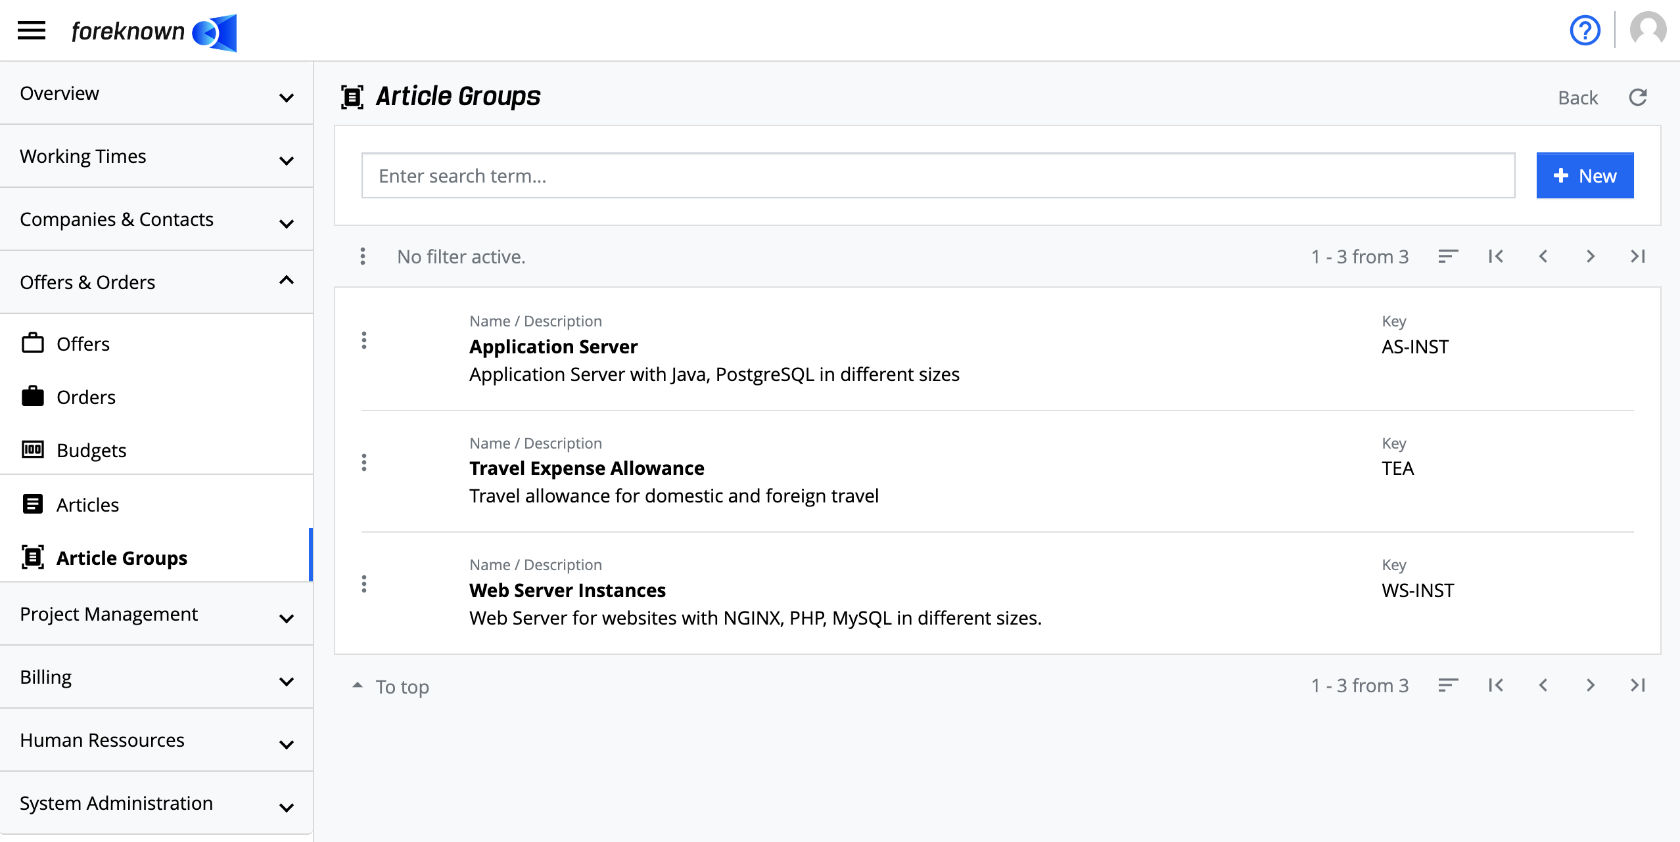1680x842 pixels.
Task: Expand the Human Ressources section
Action: point(156,740)
